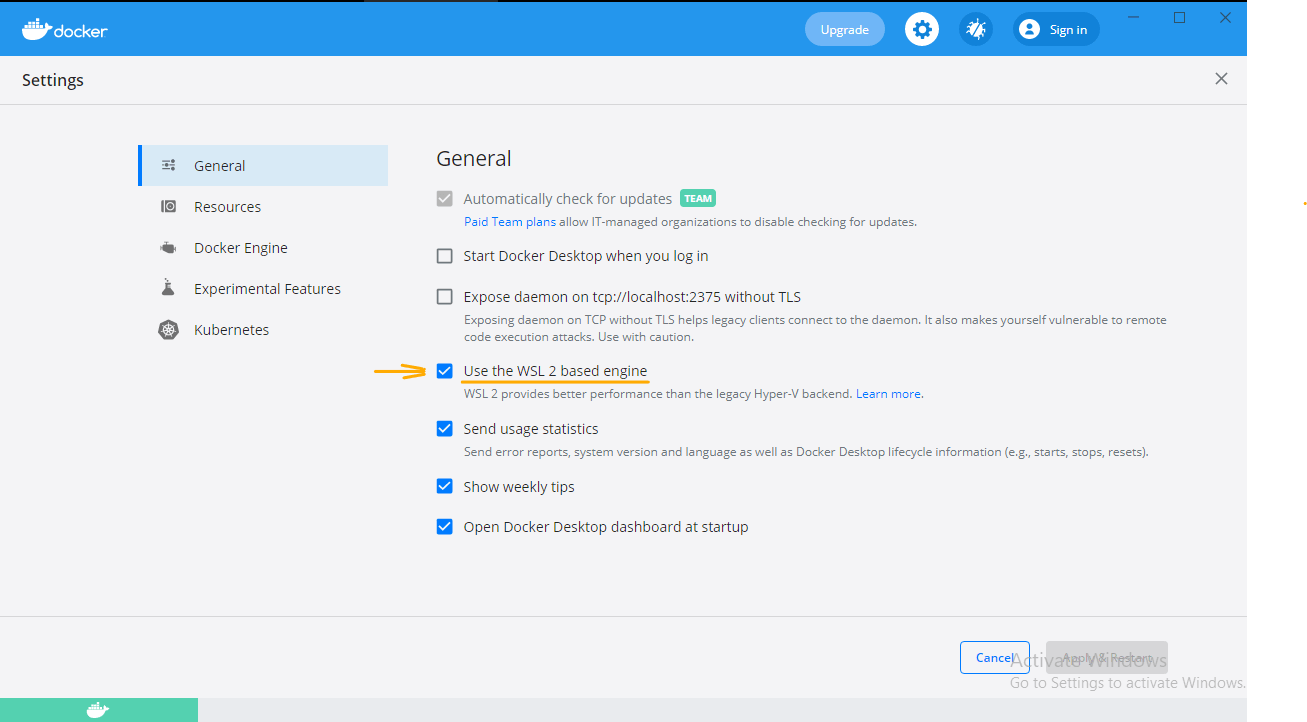Viewport: 1307px width, 722px height.
Task: Enable Start Docker Desktop when you log in
Action: [445, 256]
